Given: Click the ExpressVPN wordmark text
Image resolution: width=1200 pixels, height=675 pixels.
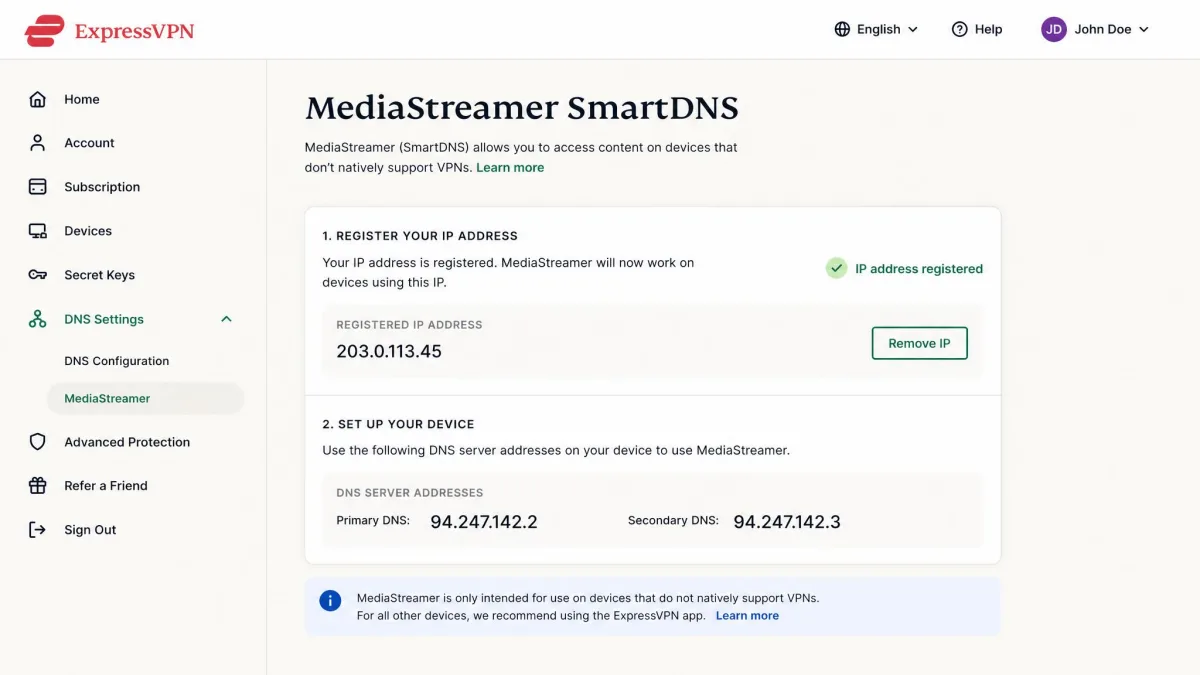Looking at the screenshot, I should [134, 31].
